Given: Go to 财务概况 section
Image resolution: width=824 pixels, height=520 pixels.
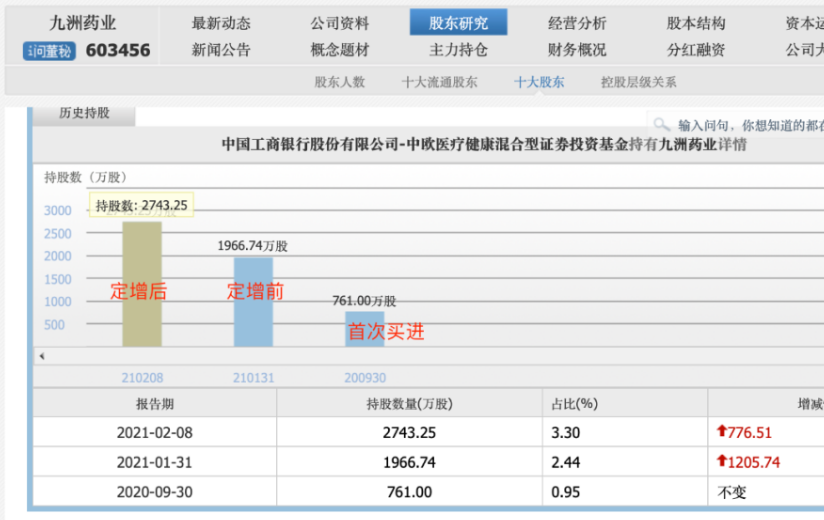Looking at the screenshot, I should [x=577, y=50].
